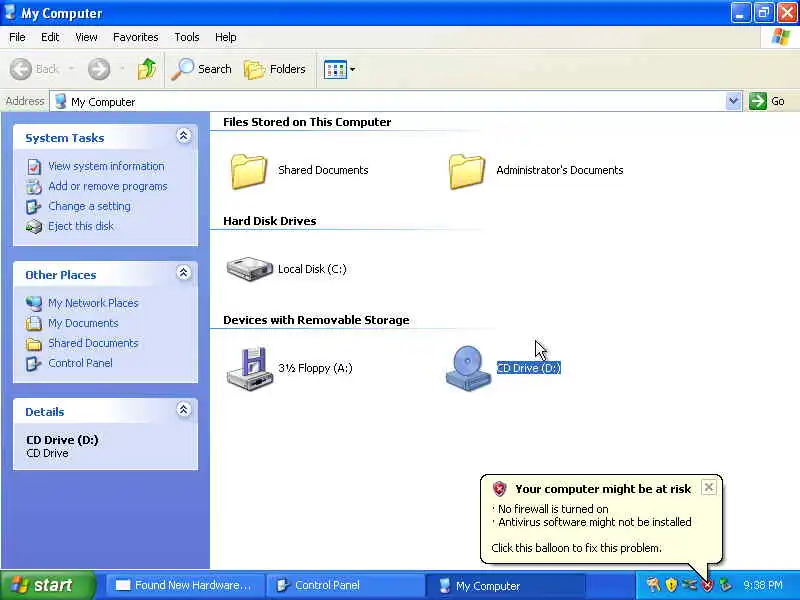
Task: Select Administrator's Documents folder icon
Action: point(467,171)
